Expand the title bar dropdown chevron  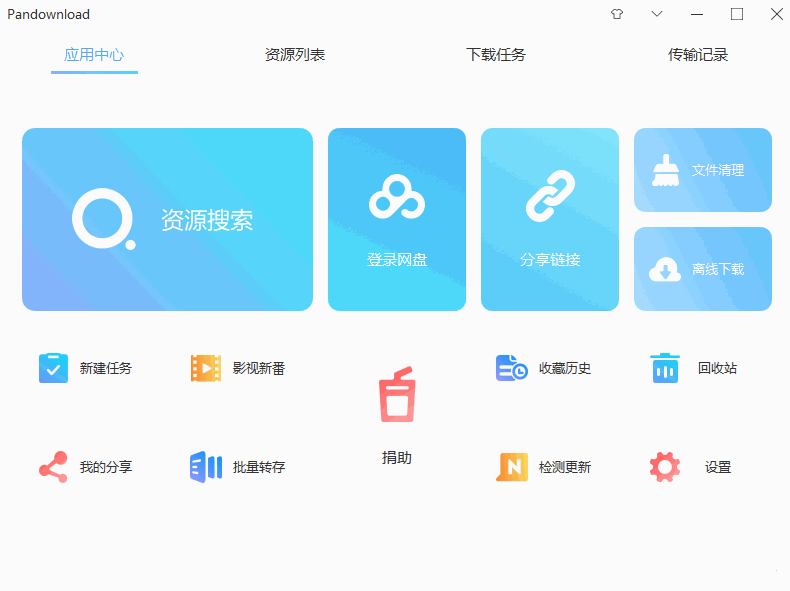point(657,14)
